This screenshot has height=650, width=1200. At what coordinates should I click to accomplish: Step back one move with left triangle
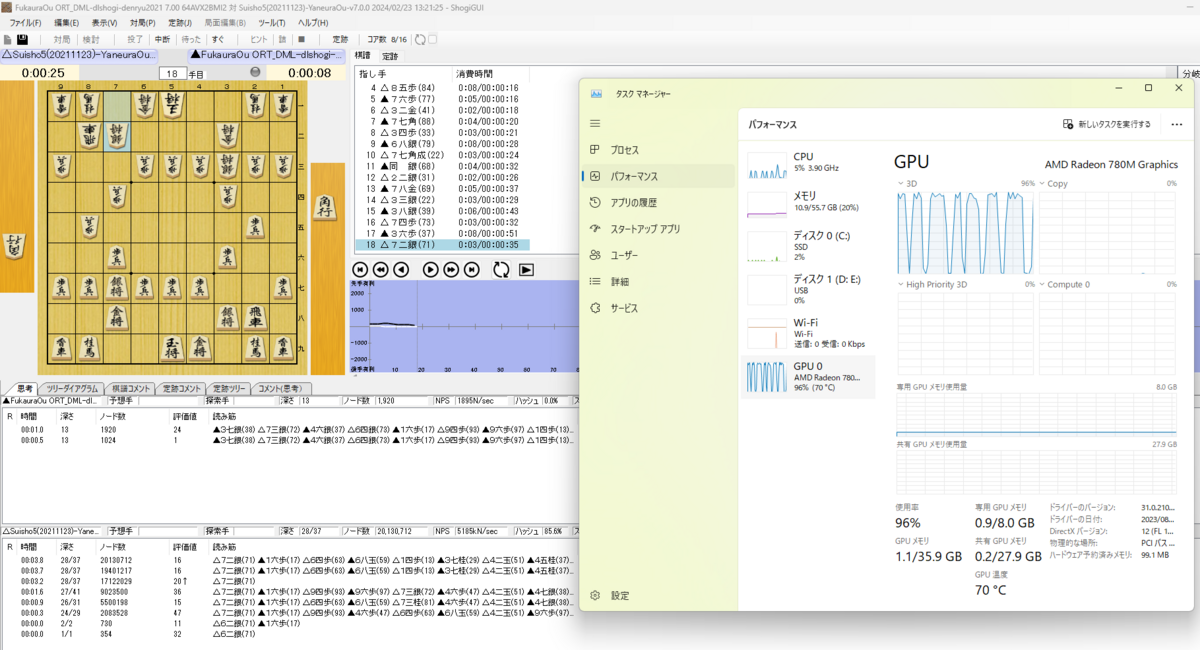(401, 269)
